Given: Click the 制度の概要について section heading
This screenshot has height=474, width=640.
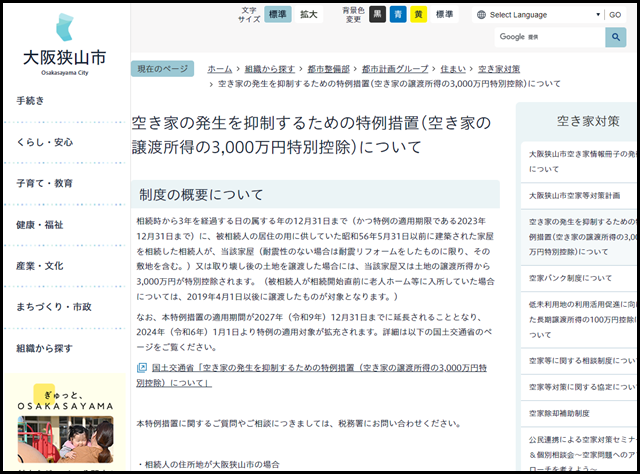Looking at the screenshot, I should [x=315, y=195].
